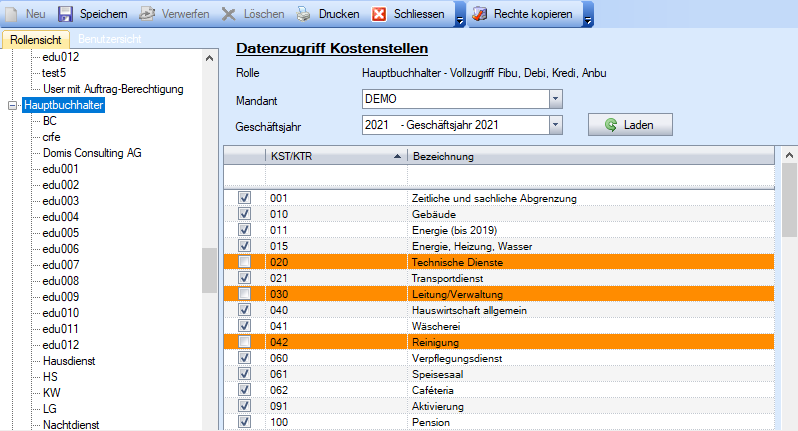Click the green refresh icon on Laden
This screenshot has height=431, width=798.
click(x=610, y=125)
